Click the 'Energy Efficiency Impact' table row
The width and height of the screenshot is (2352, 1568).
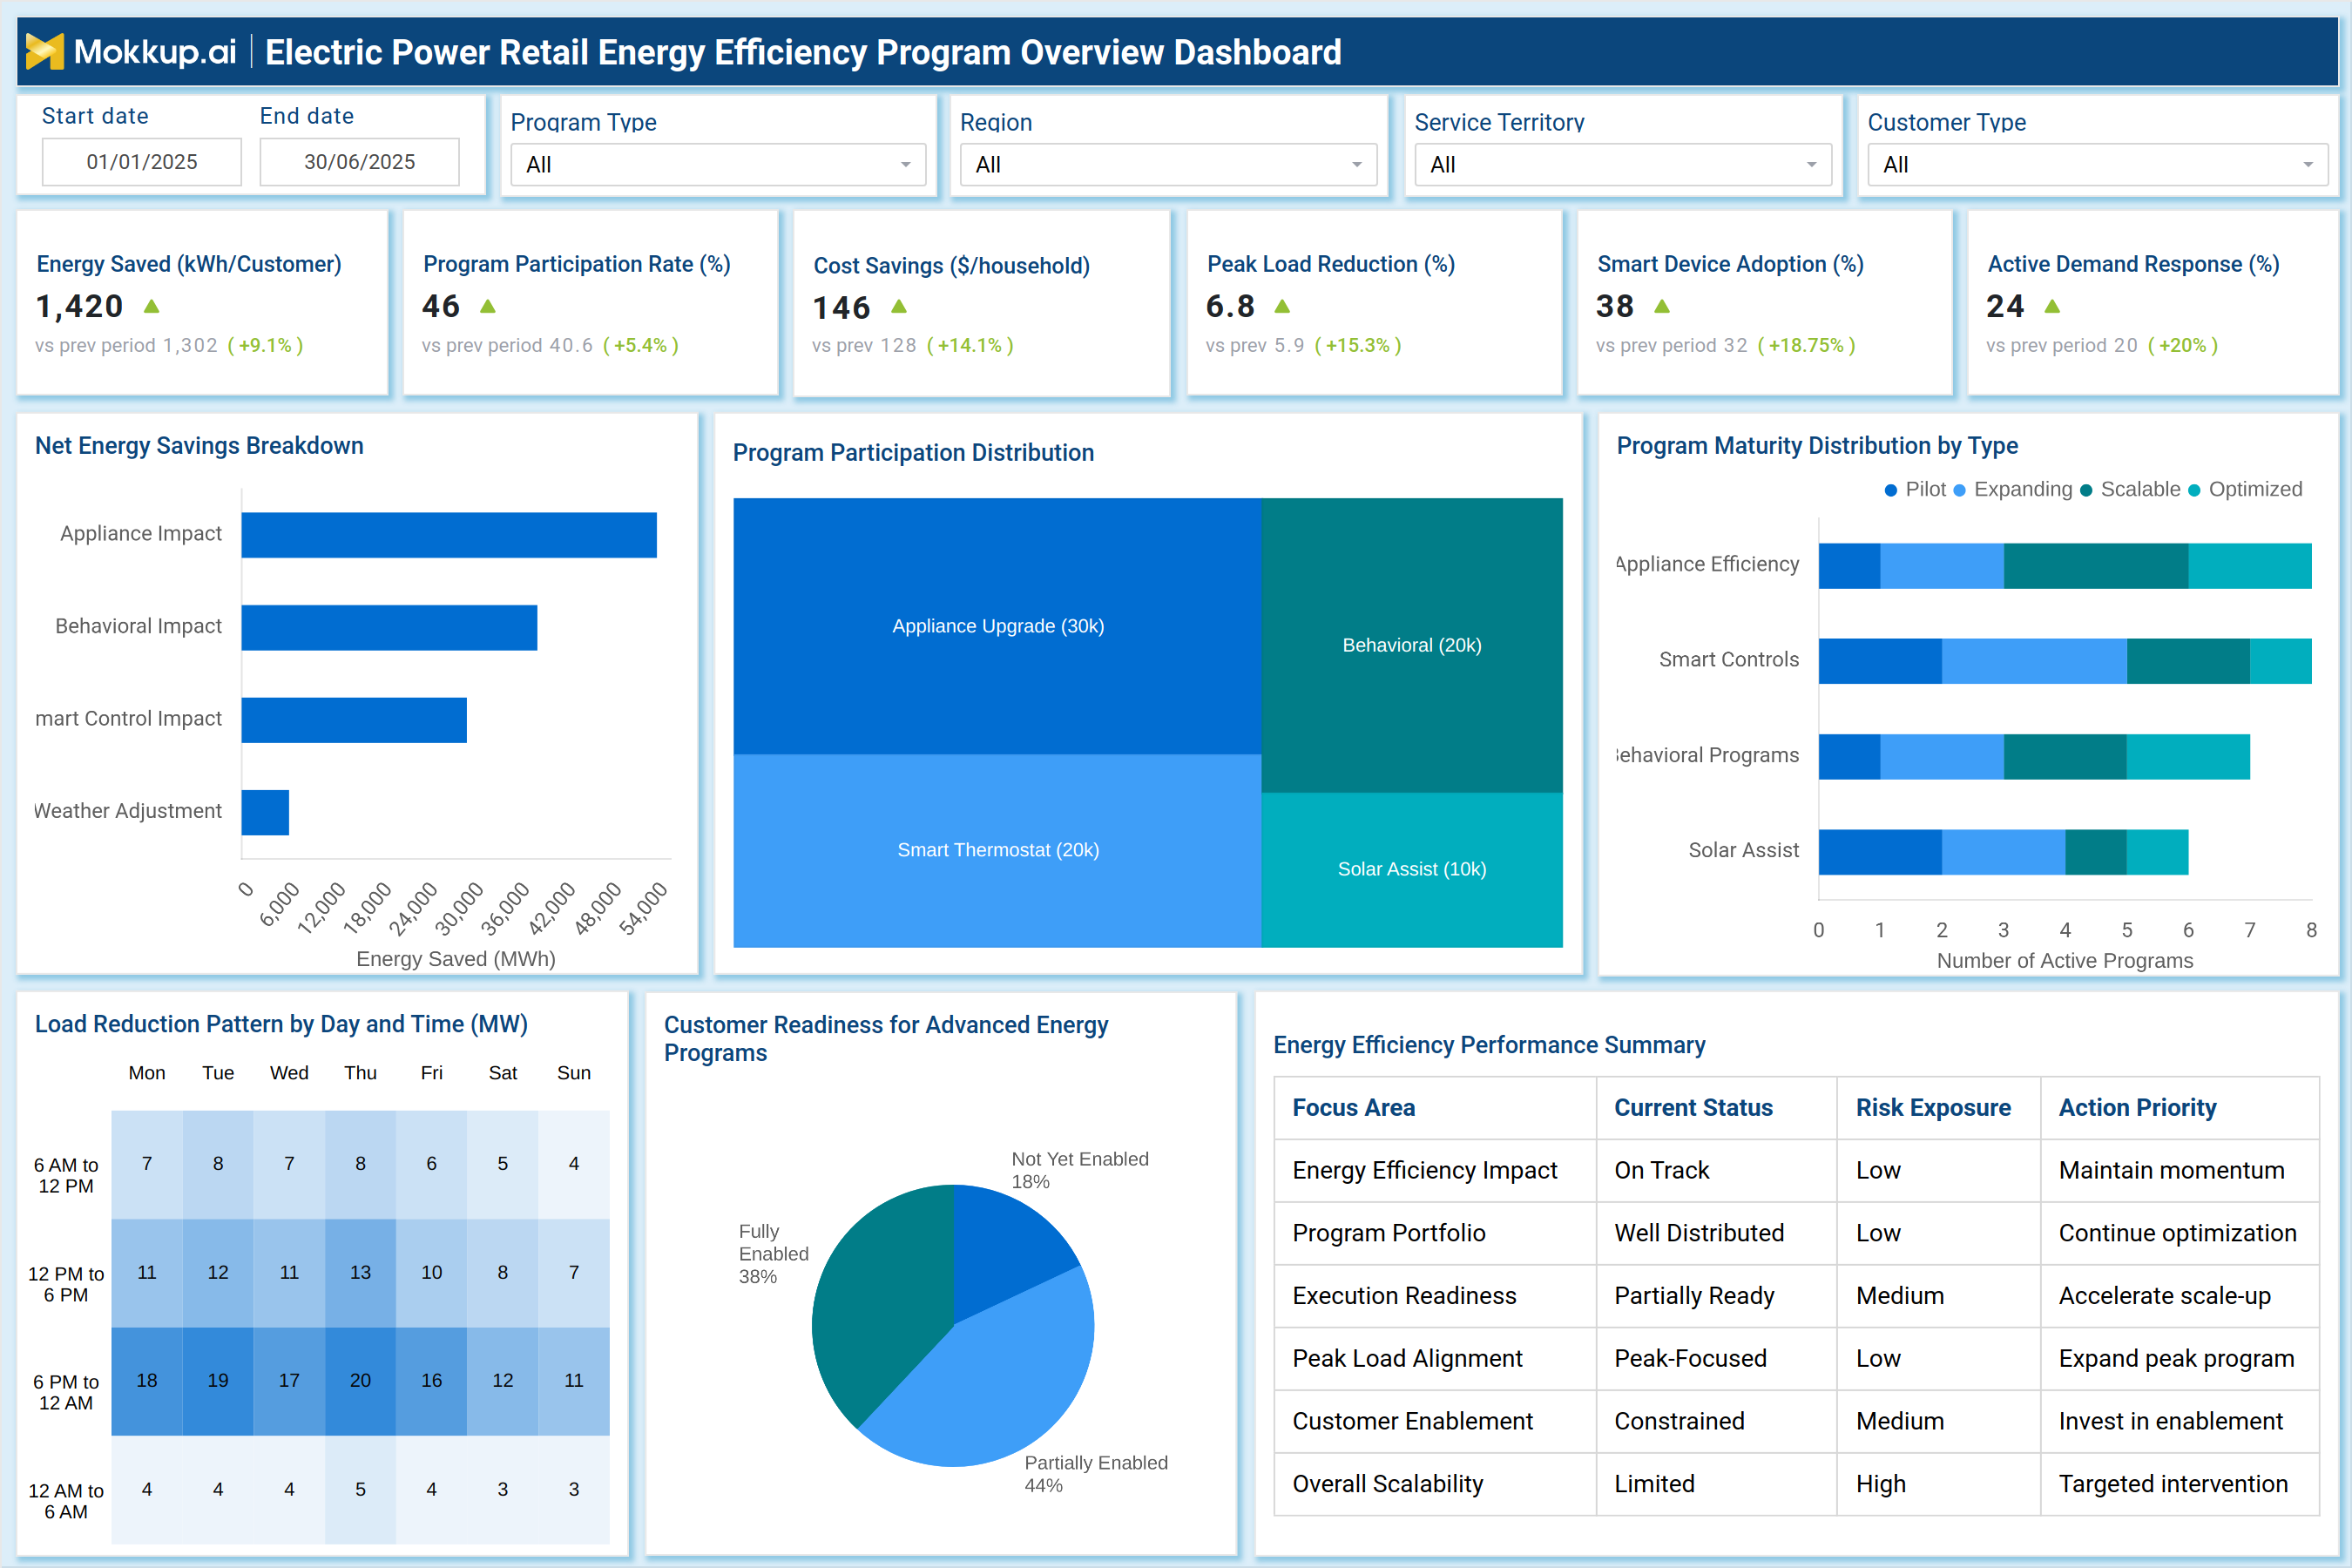pyautogui.click(x=1796, y=1171)
